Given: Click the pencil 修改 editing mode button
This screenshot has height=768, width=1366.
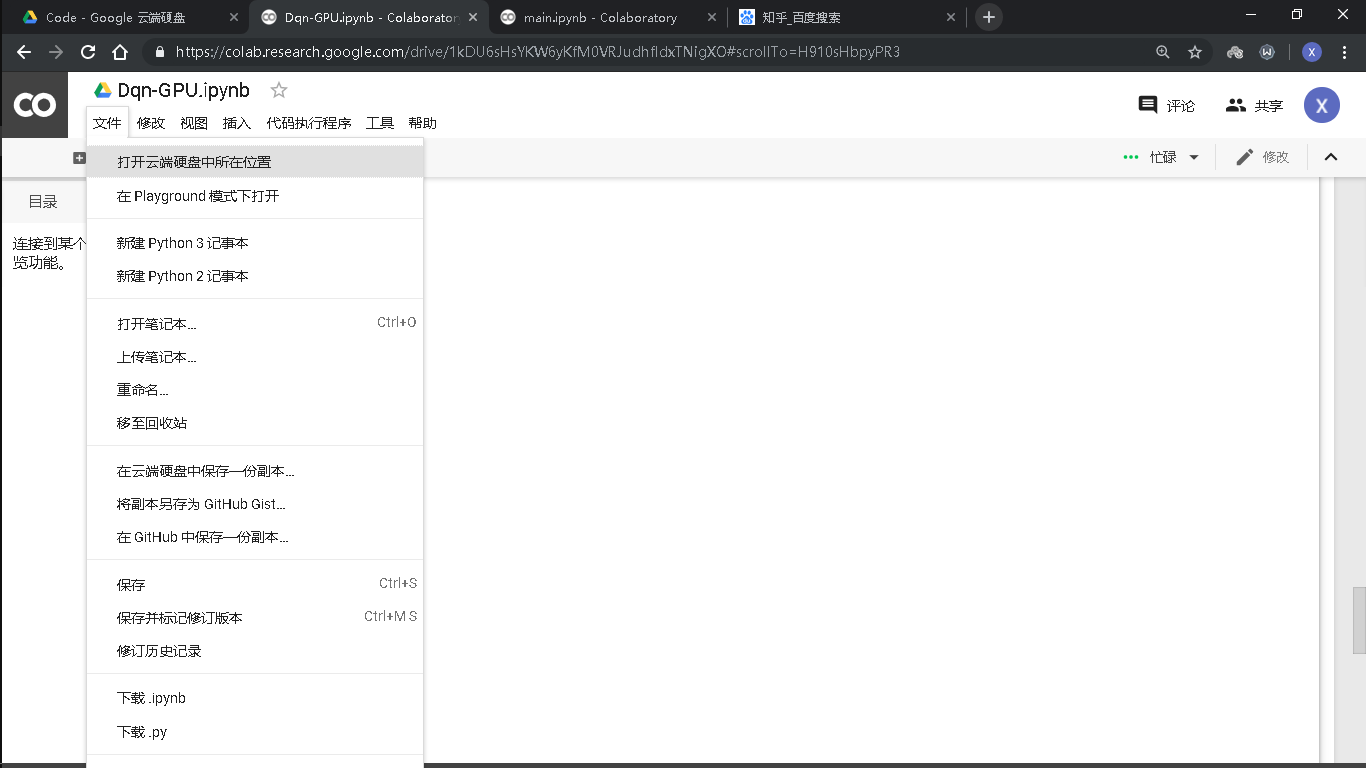Looking at the screenshot, I should (1262, 157).
